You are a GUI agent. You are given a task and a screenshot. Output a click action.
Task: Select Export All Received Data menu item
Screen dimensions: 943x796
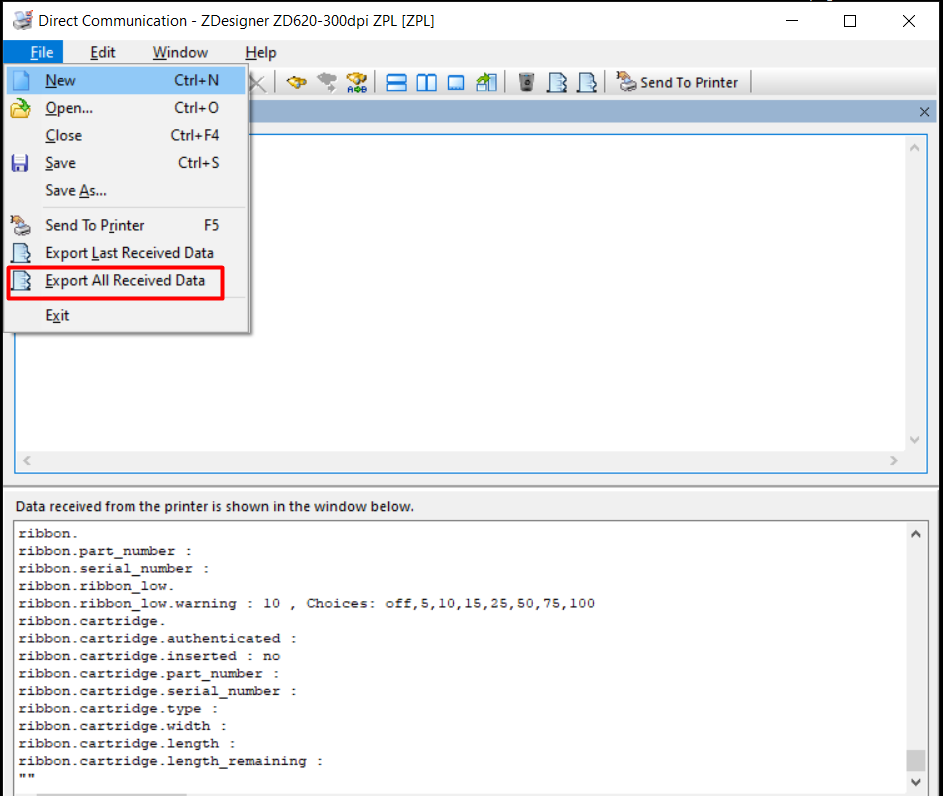(x=126, y=281)
